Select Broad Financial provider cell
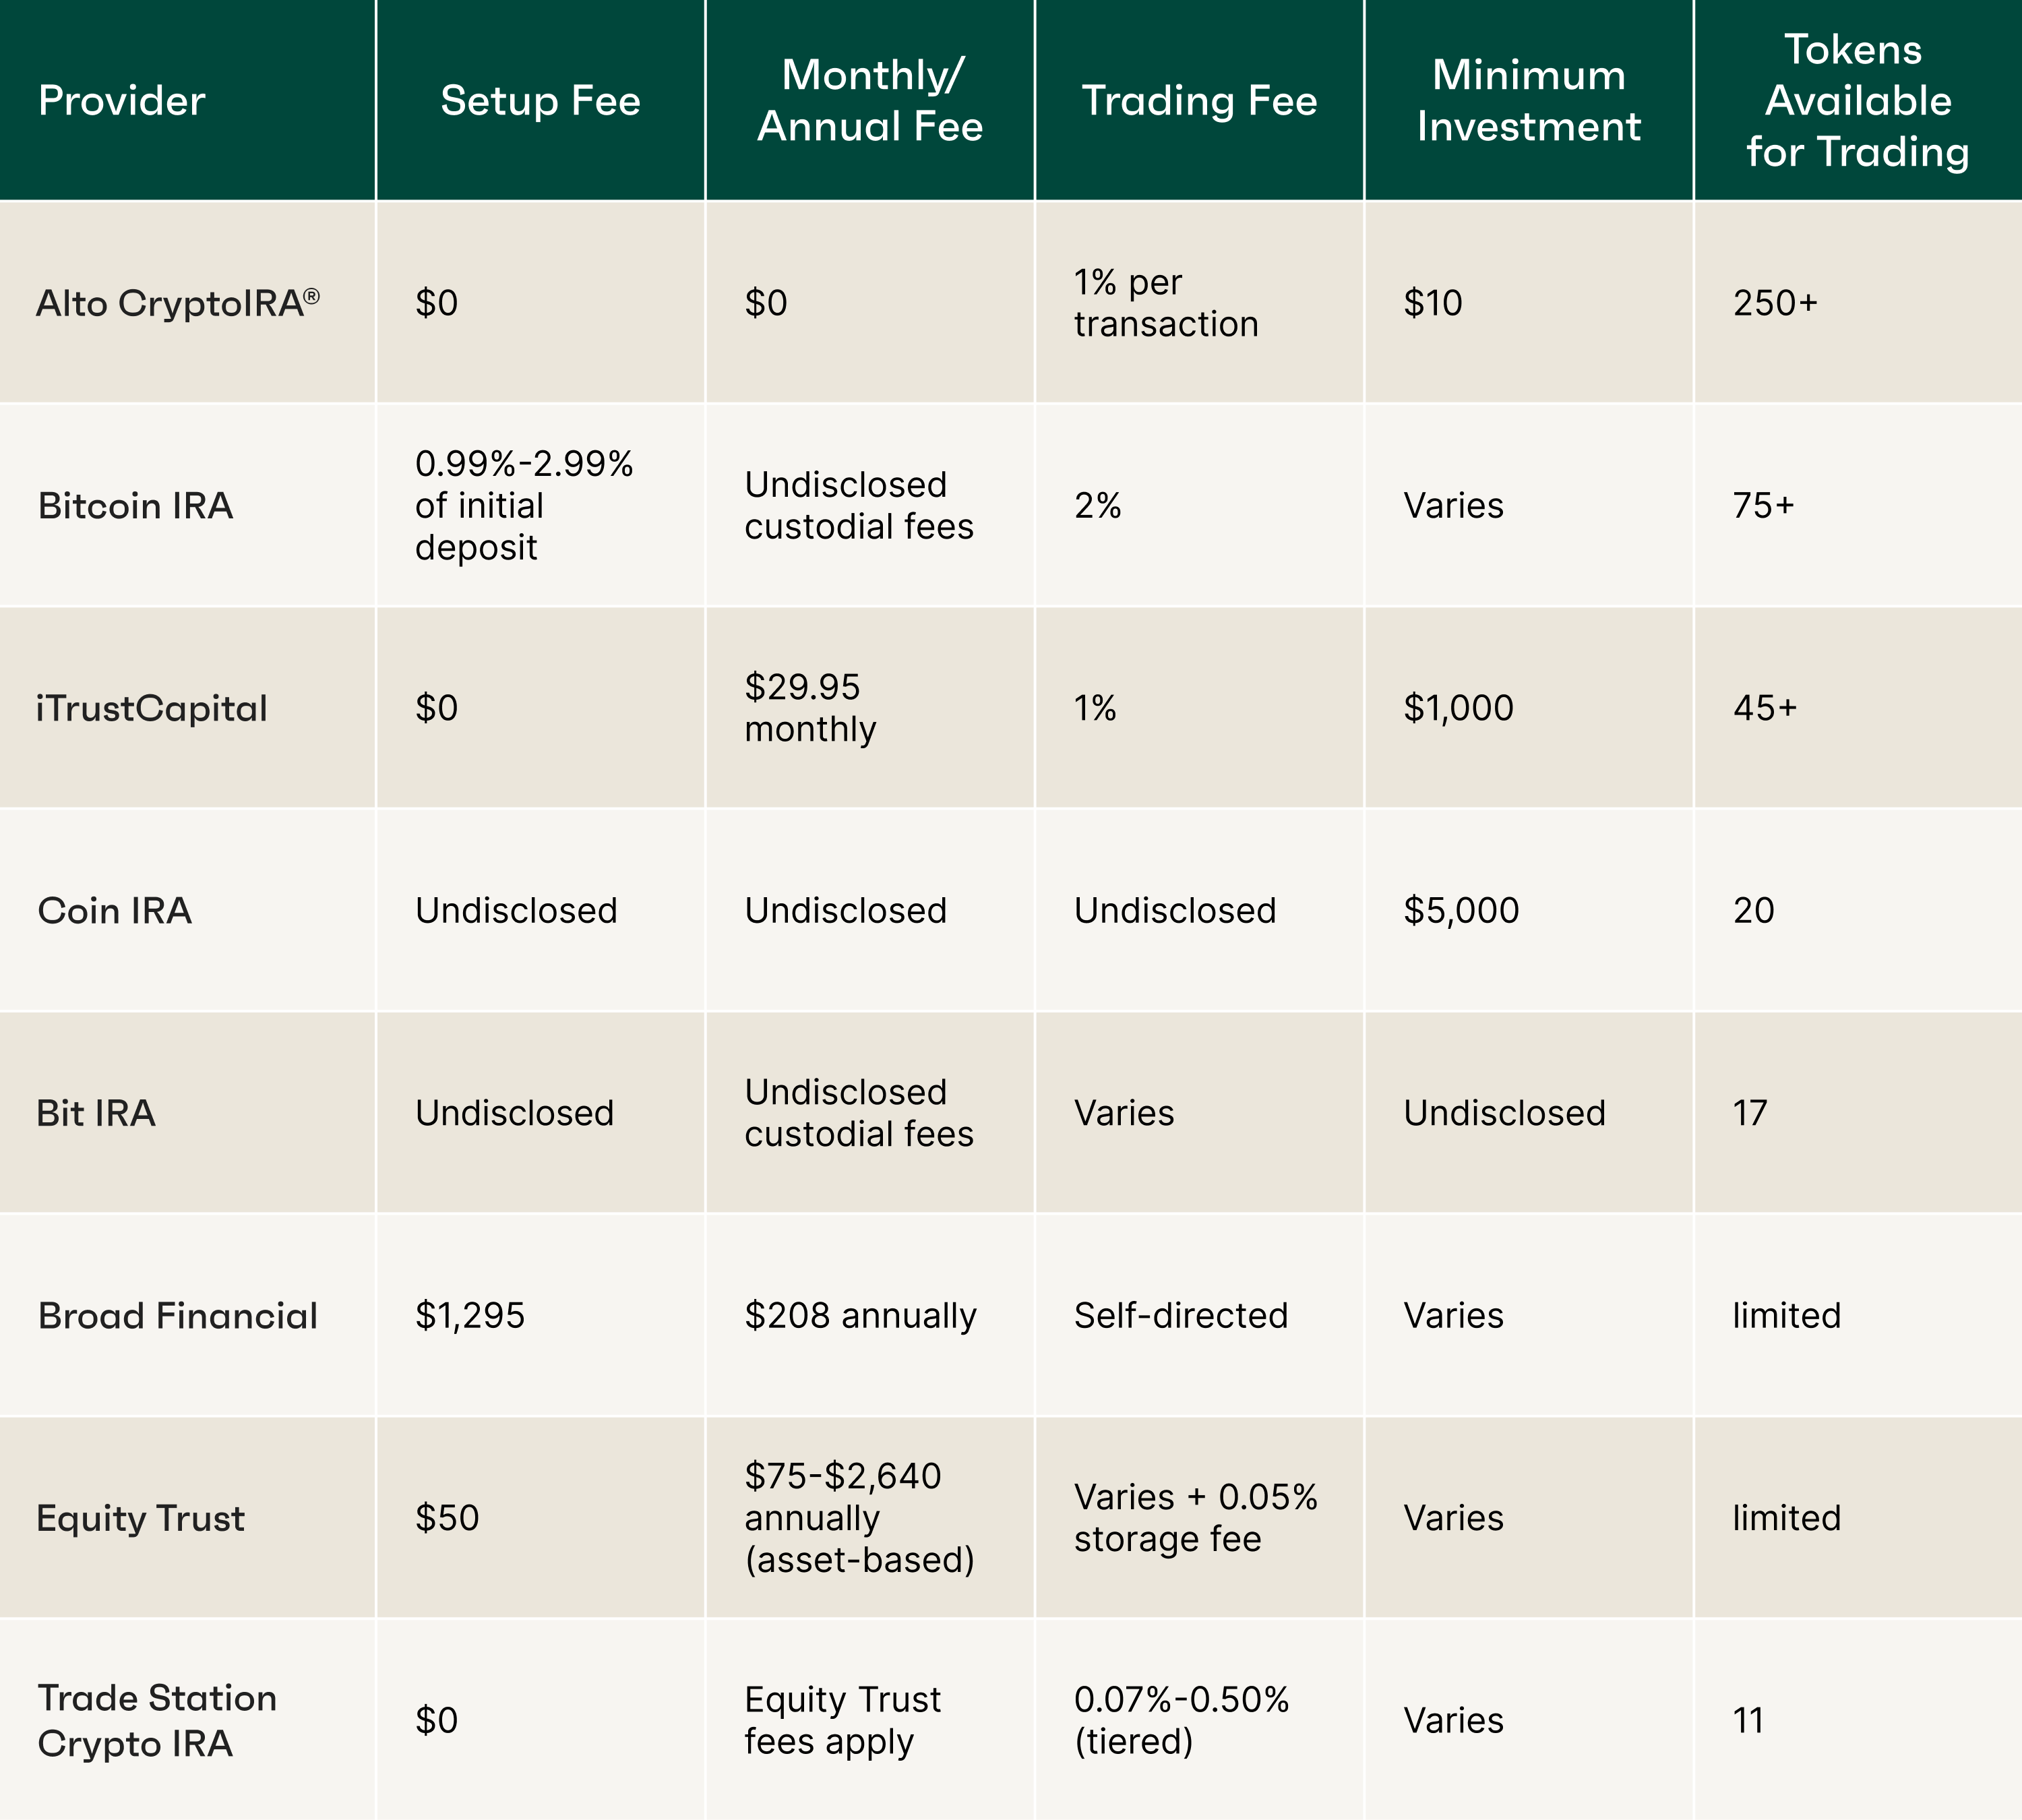The height and width of the screenshot is (1820, 2022). point(177,1316)
